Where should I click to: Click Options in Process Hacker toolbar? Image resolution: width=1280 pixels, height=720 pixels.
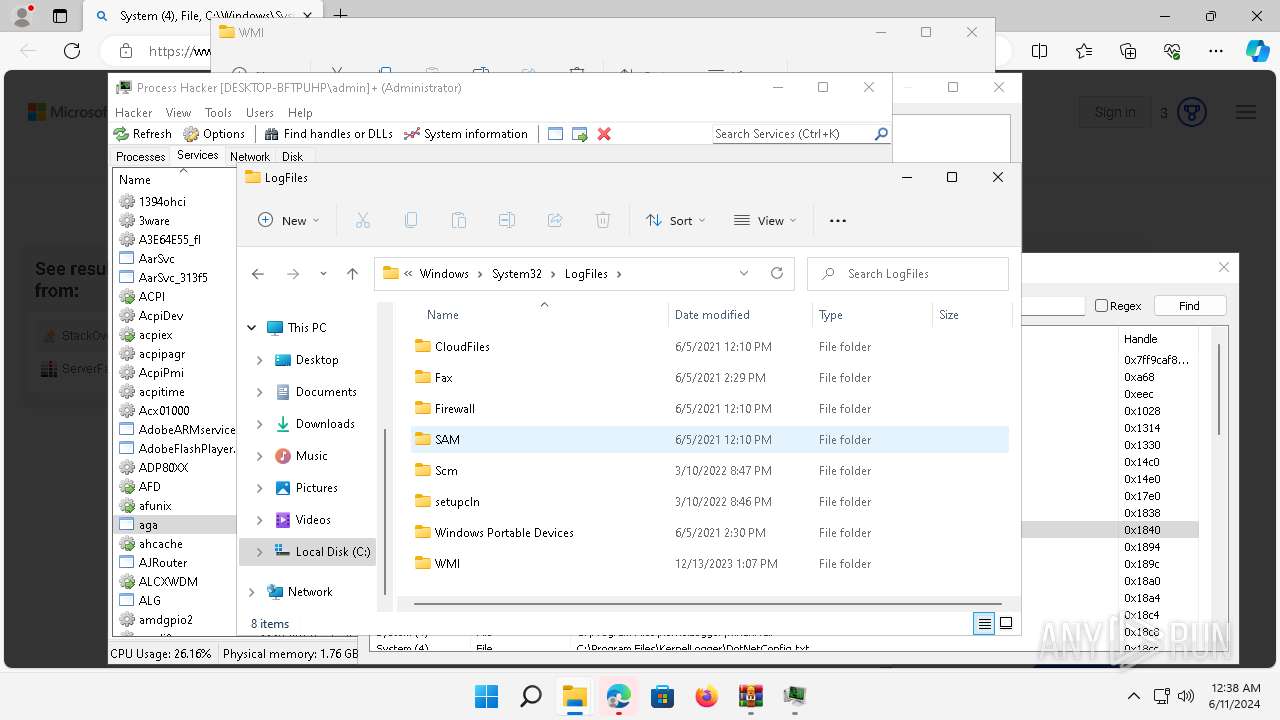[214, 134]
